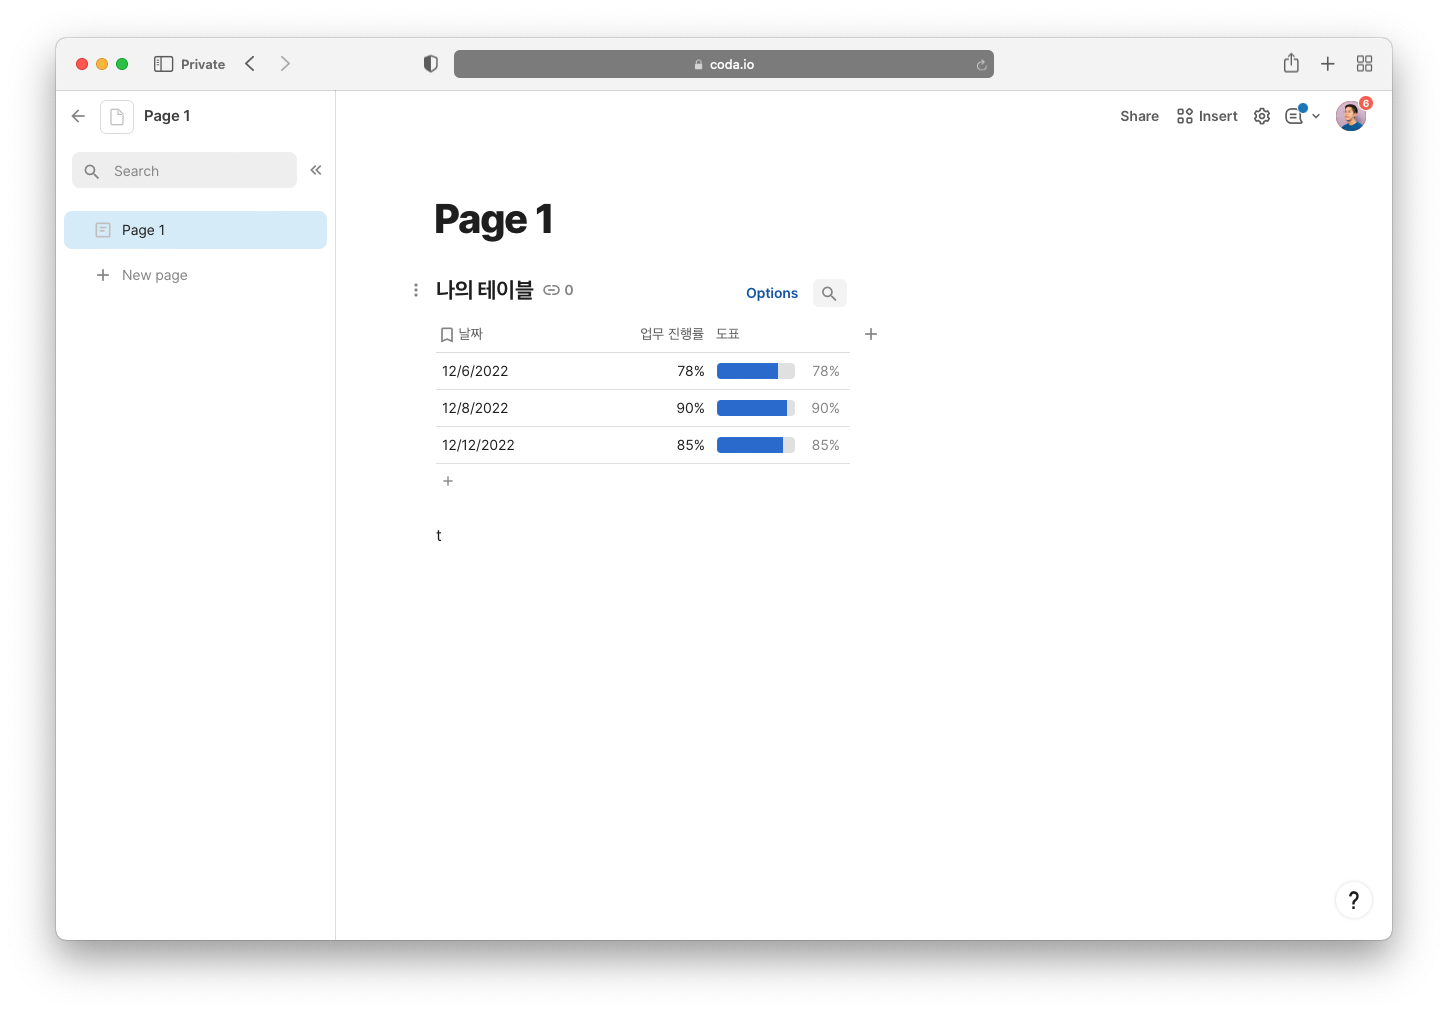Click Safari privacy shield icon

[431, 64]
